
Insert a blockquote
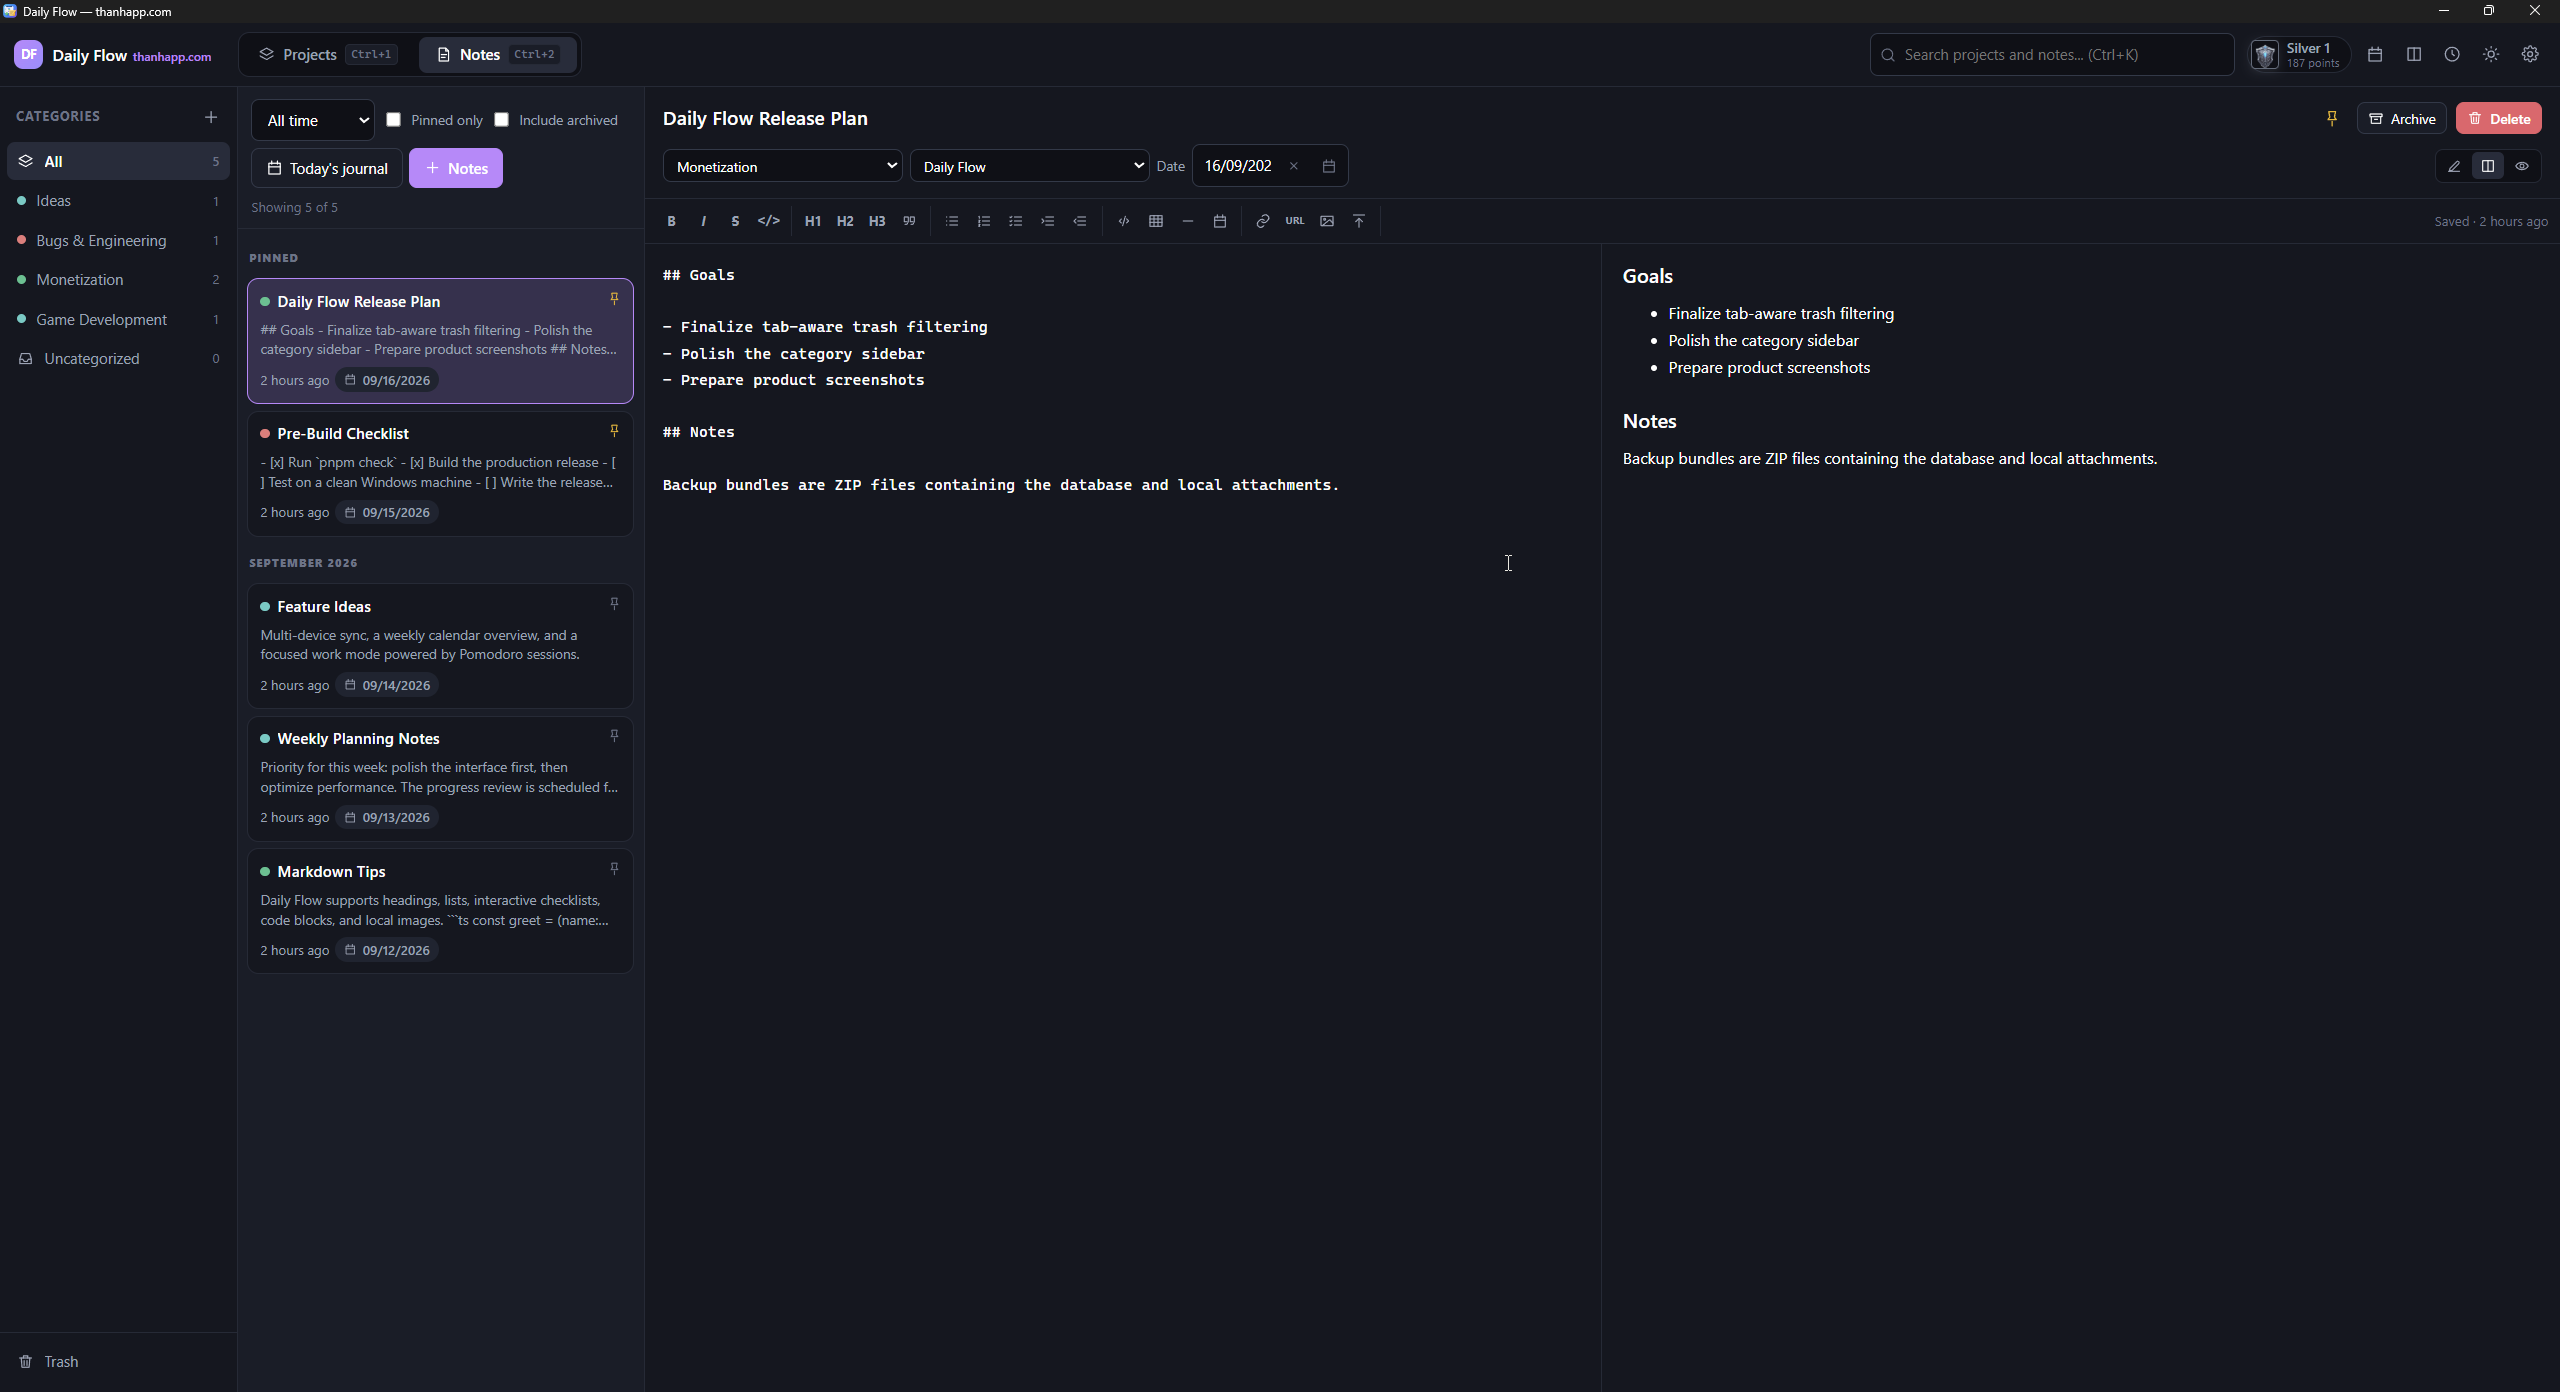909,221
